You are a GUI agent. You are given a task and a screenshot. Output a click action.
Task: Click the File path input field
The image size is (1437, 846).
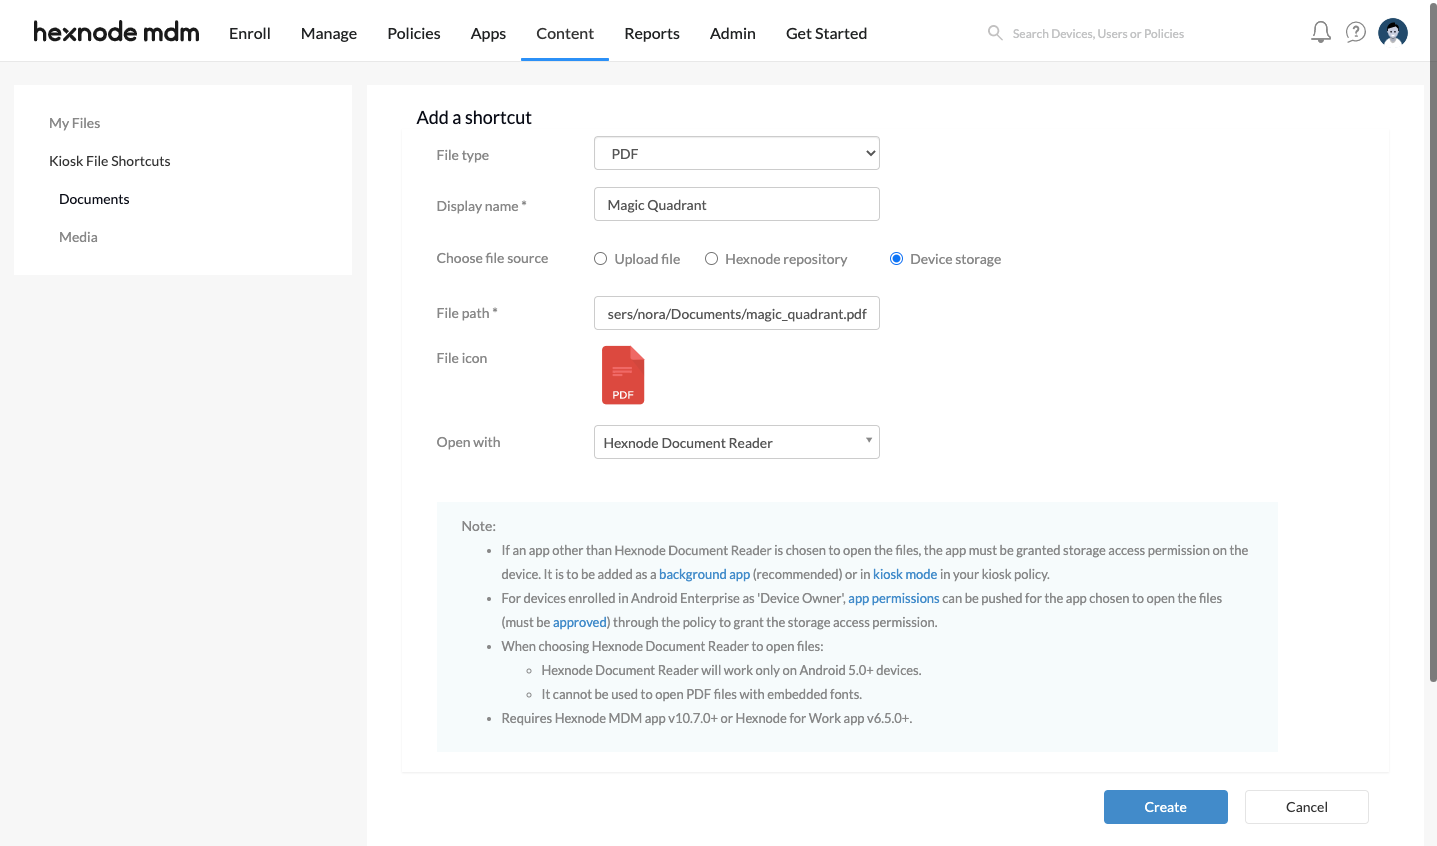pos(737,313)
